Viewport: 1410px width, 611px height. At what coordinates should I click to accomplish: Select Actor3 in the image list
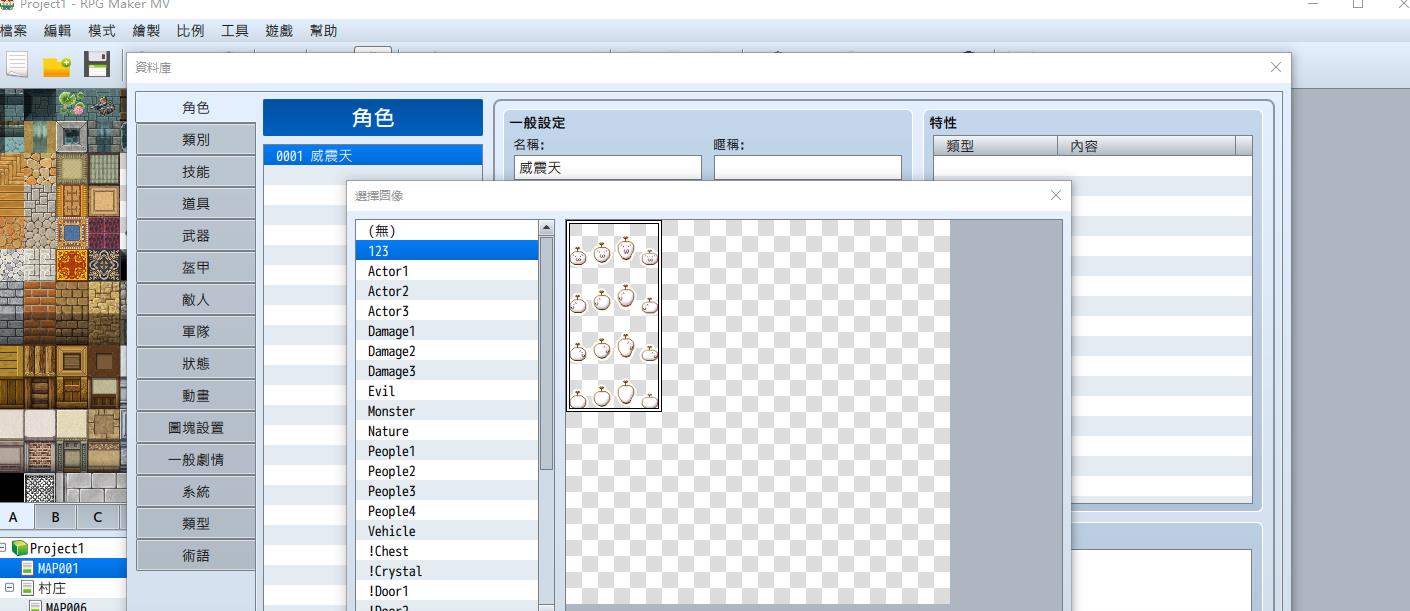(447, 311)
